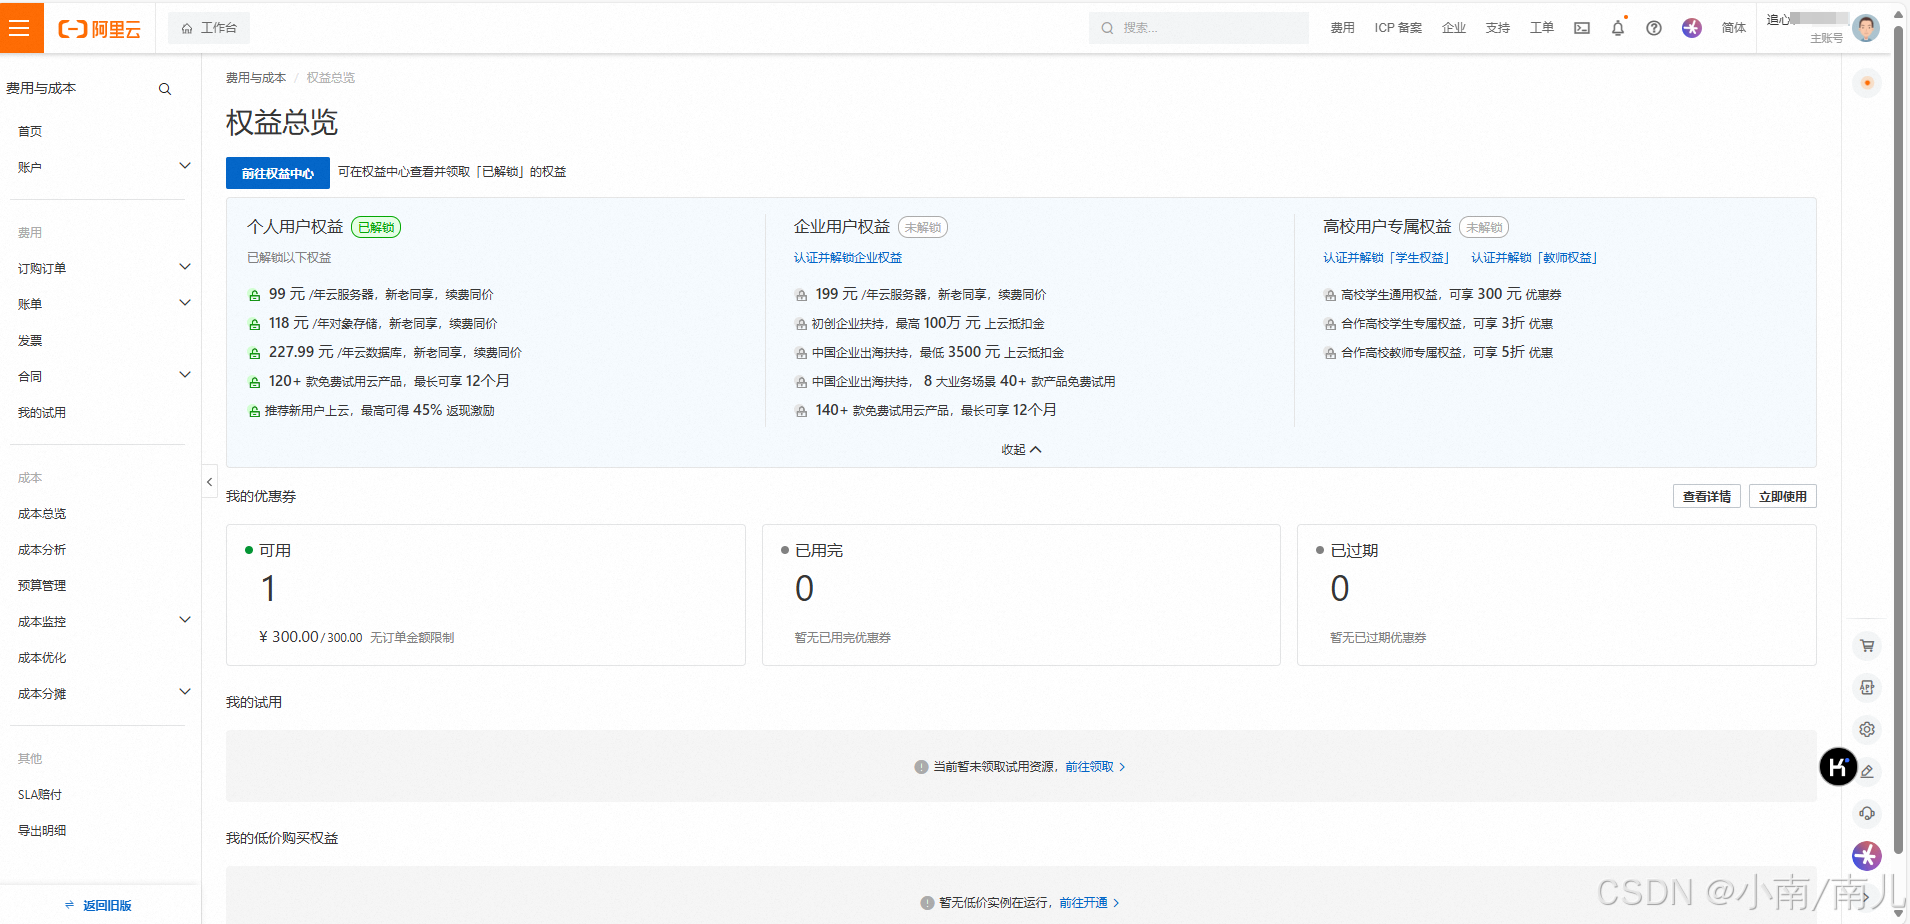Expand the 账户 sidebar menu
The image size is (1910, 924).
coord(185,166)
